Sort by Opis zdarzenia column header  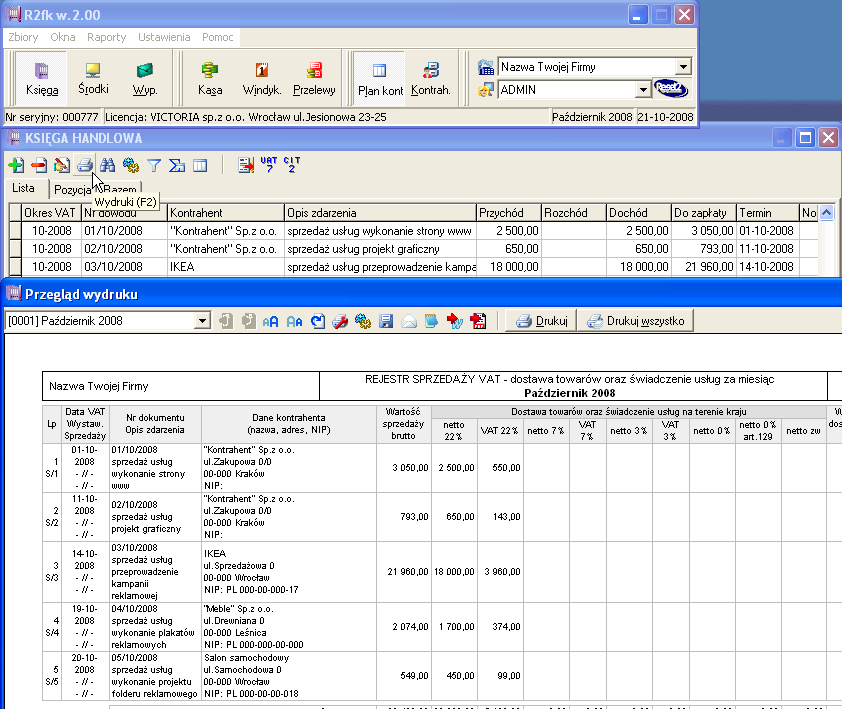click(x=380, y=213)
